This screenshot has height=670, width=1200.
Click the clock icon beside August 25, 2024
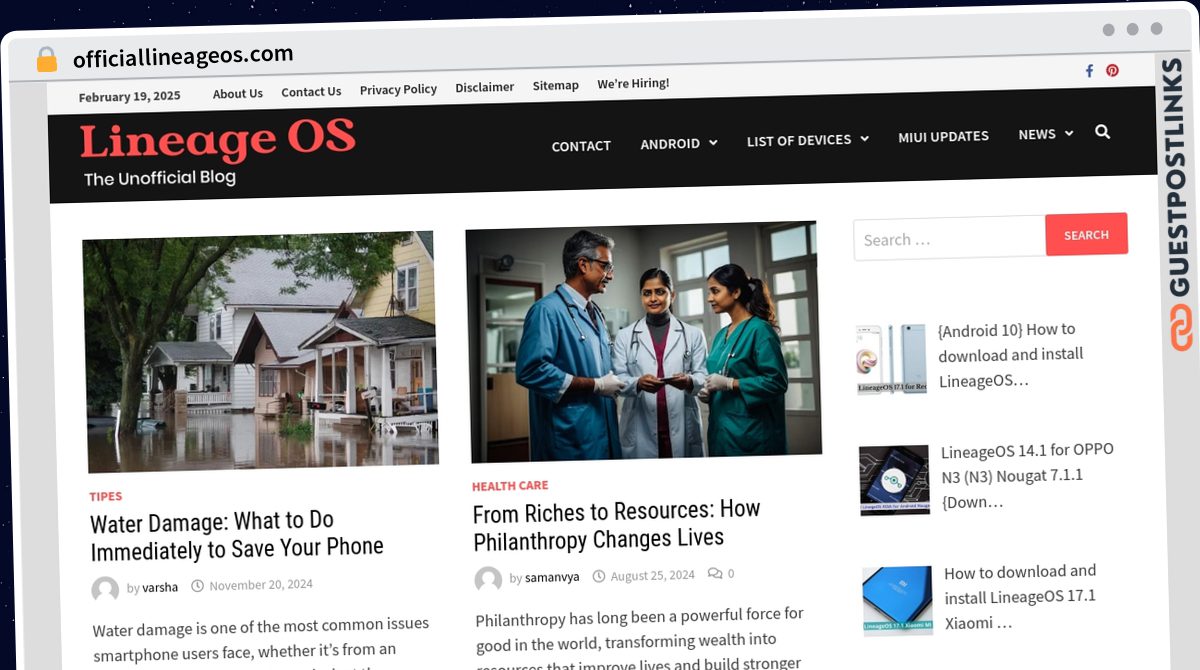[x=599, y=576]
